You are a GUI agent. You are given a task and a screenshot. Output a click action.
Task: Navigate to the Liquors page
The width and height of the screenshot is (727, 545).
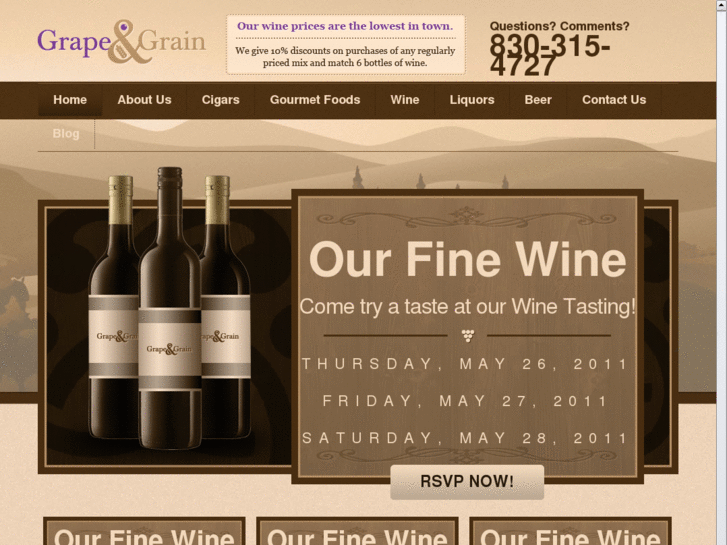(x=472, y=100)
